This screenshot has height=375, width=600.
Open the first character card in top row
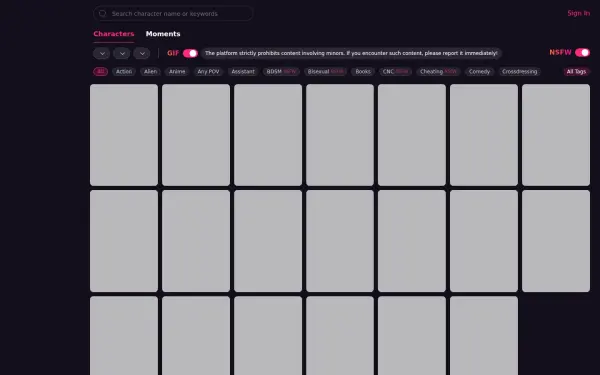[x=124, y=135]
